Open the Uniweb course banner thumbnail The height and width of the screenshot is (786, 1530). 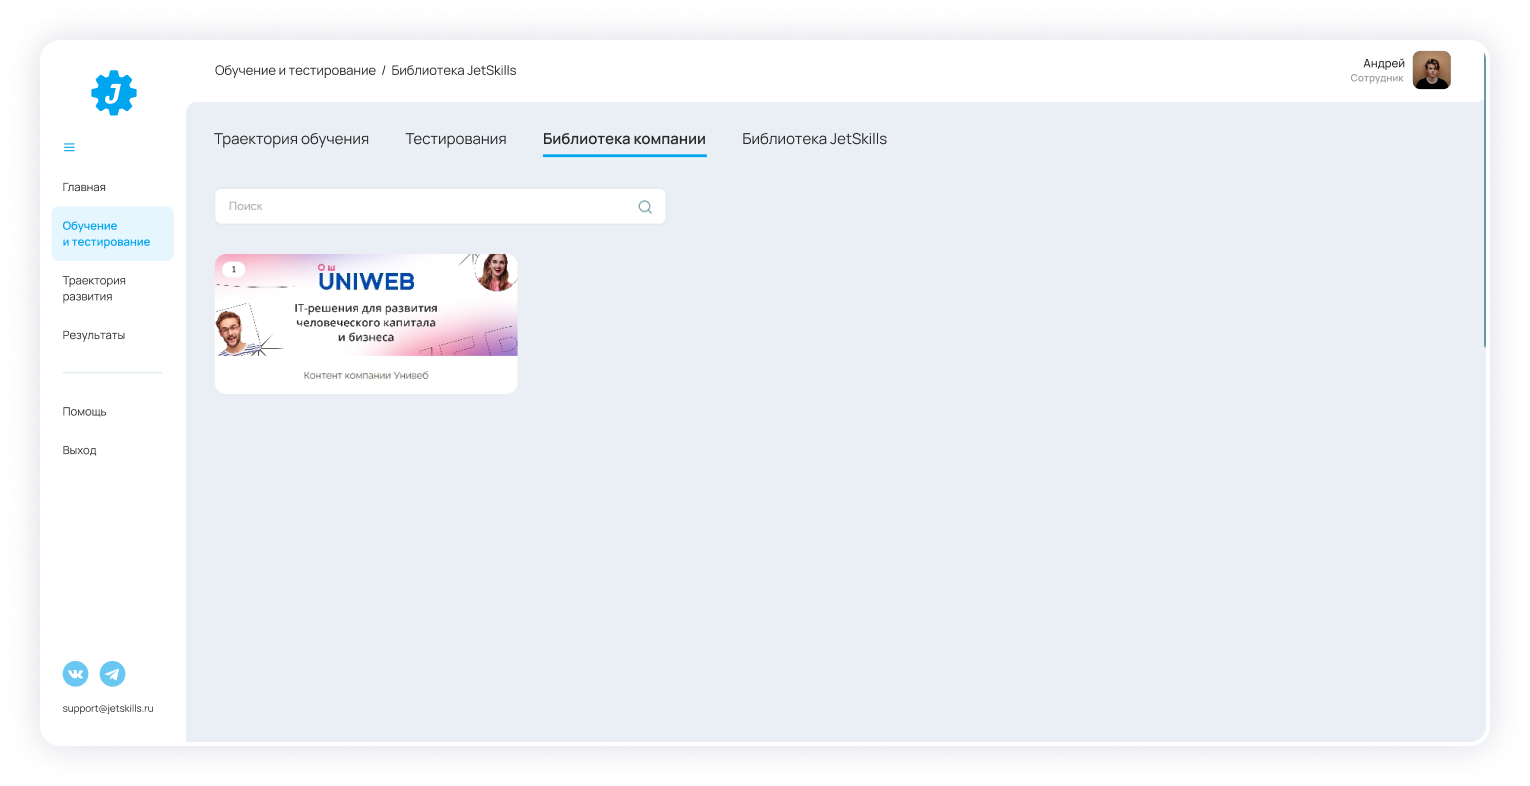coord(366,305)
